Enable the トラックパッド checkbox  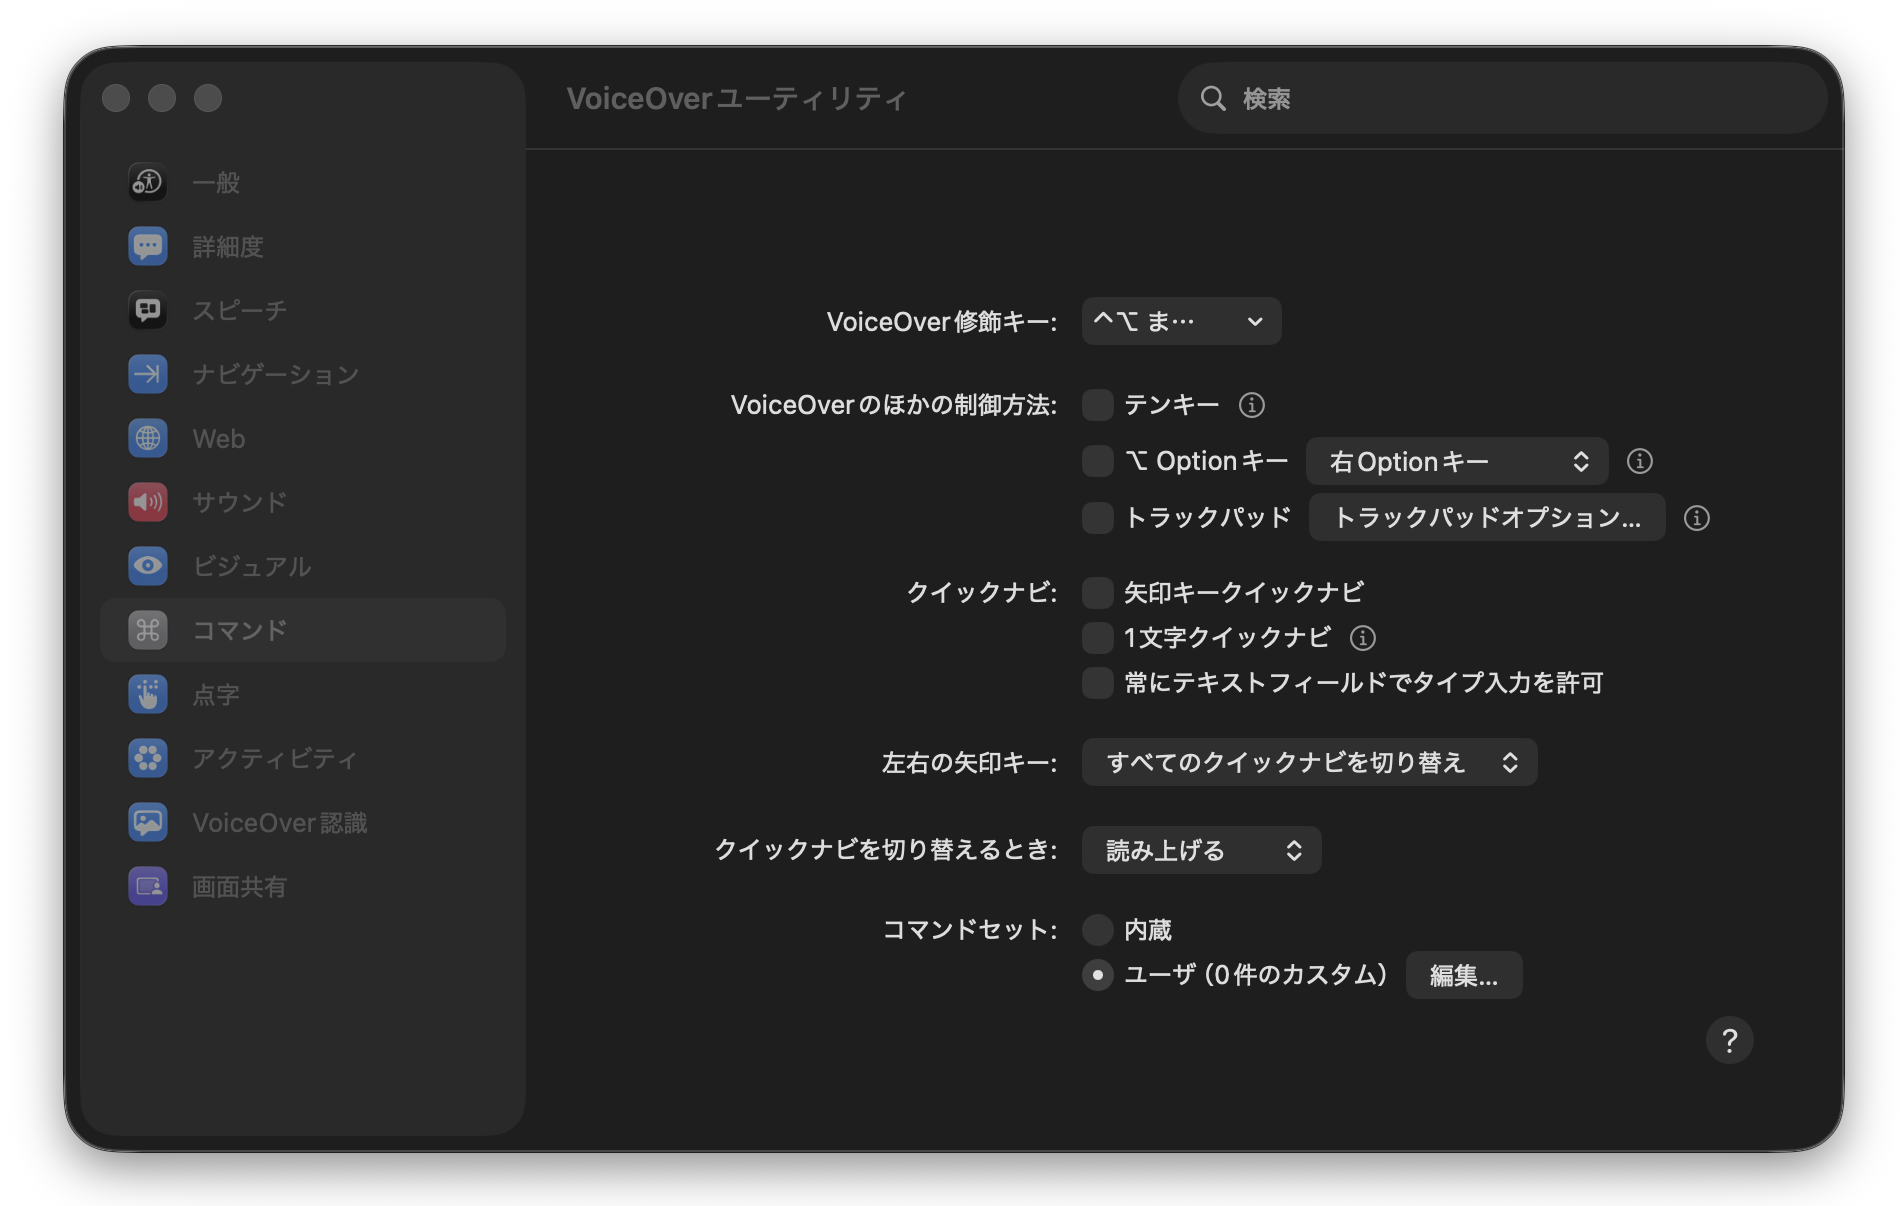click(x=1098, y=518)
